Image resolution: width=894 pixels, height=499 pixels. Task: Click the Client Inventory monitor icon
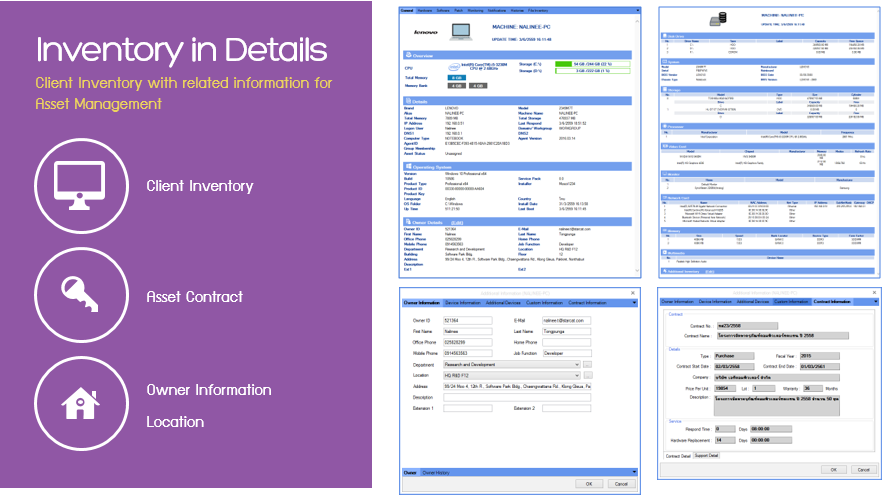[x=76, y=186]
